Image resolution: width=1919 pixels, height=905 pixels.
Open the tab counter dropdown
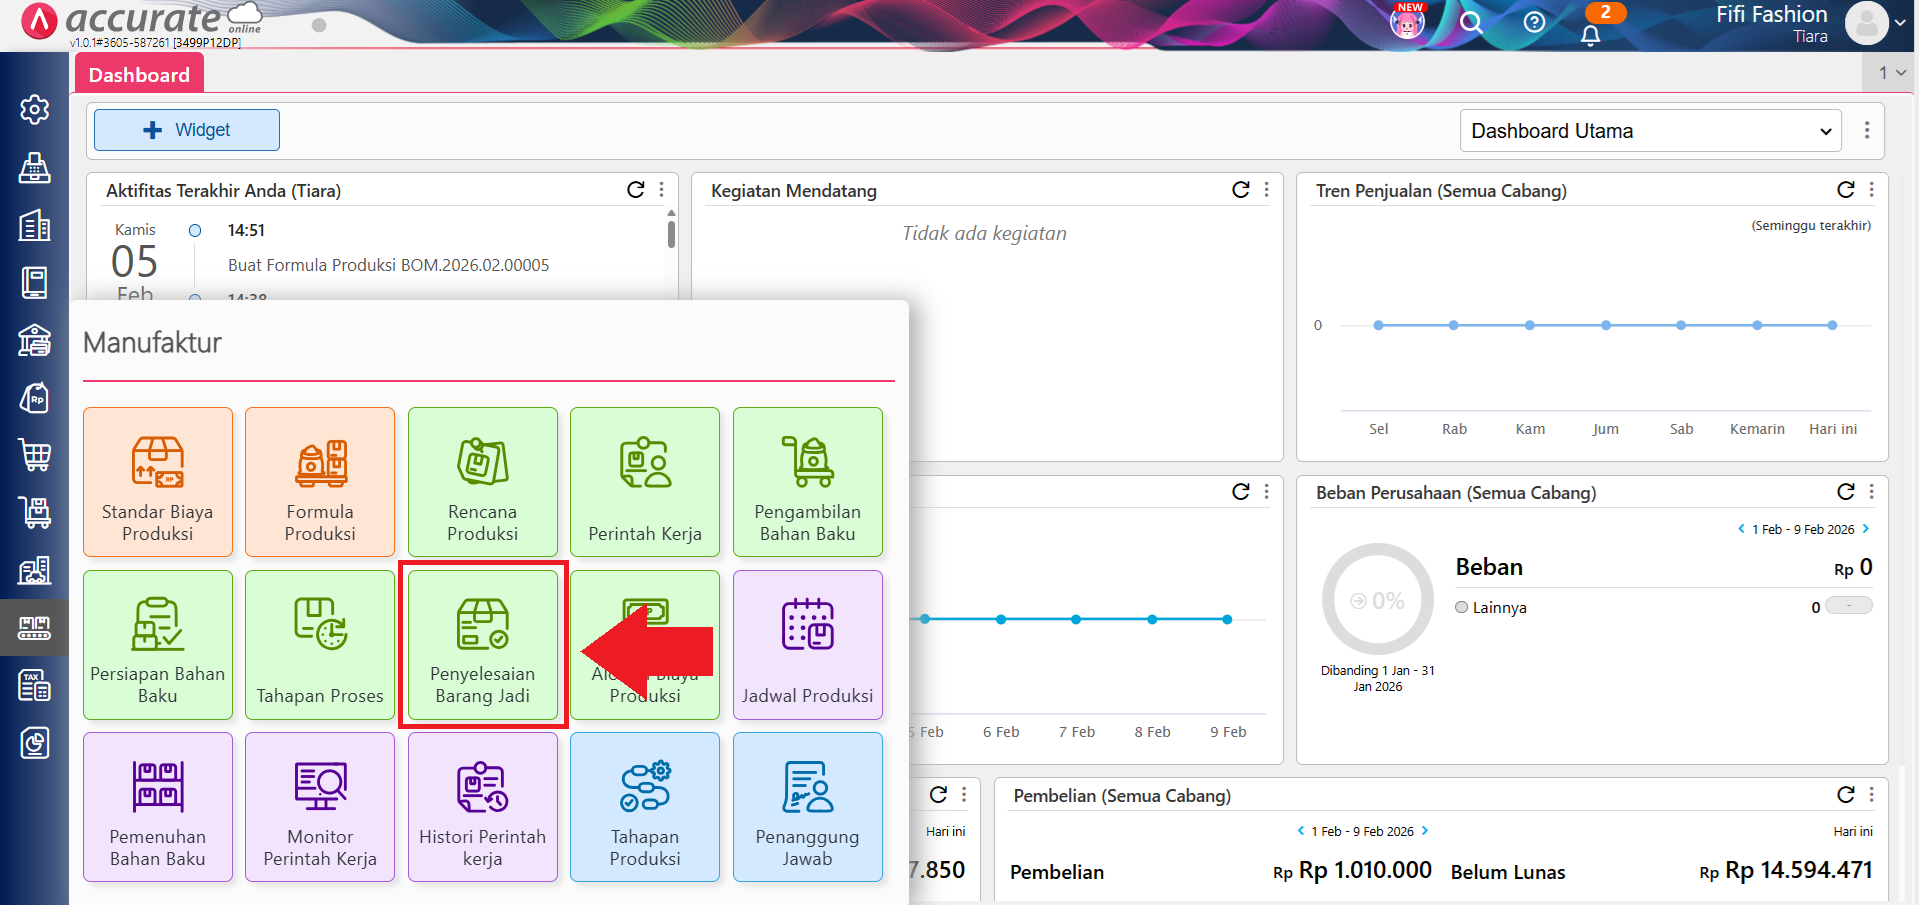[x=1891, y=73]
